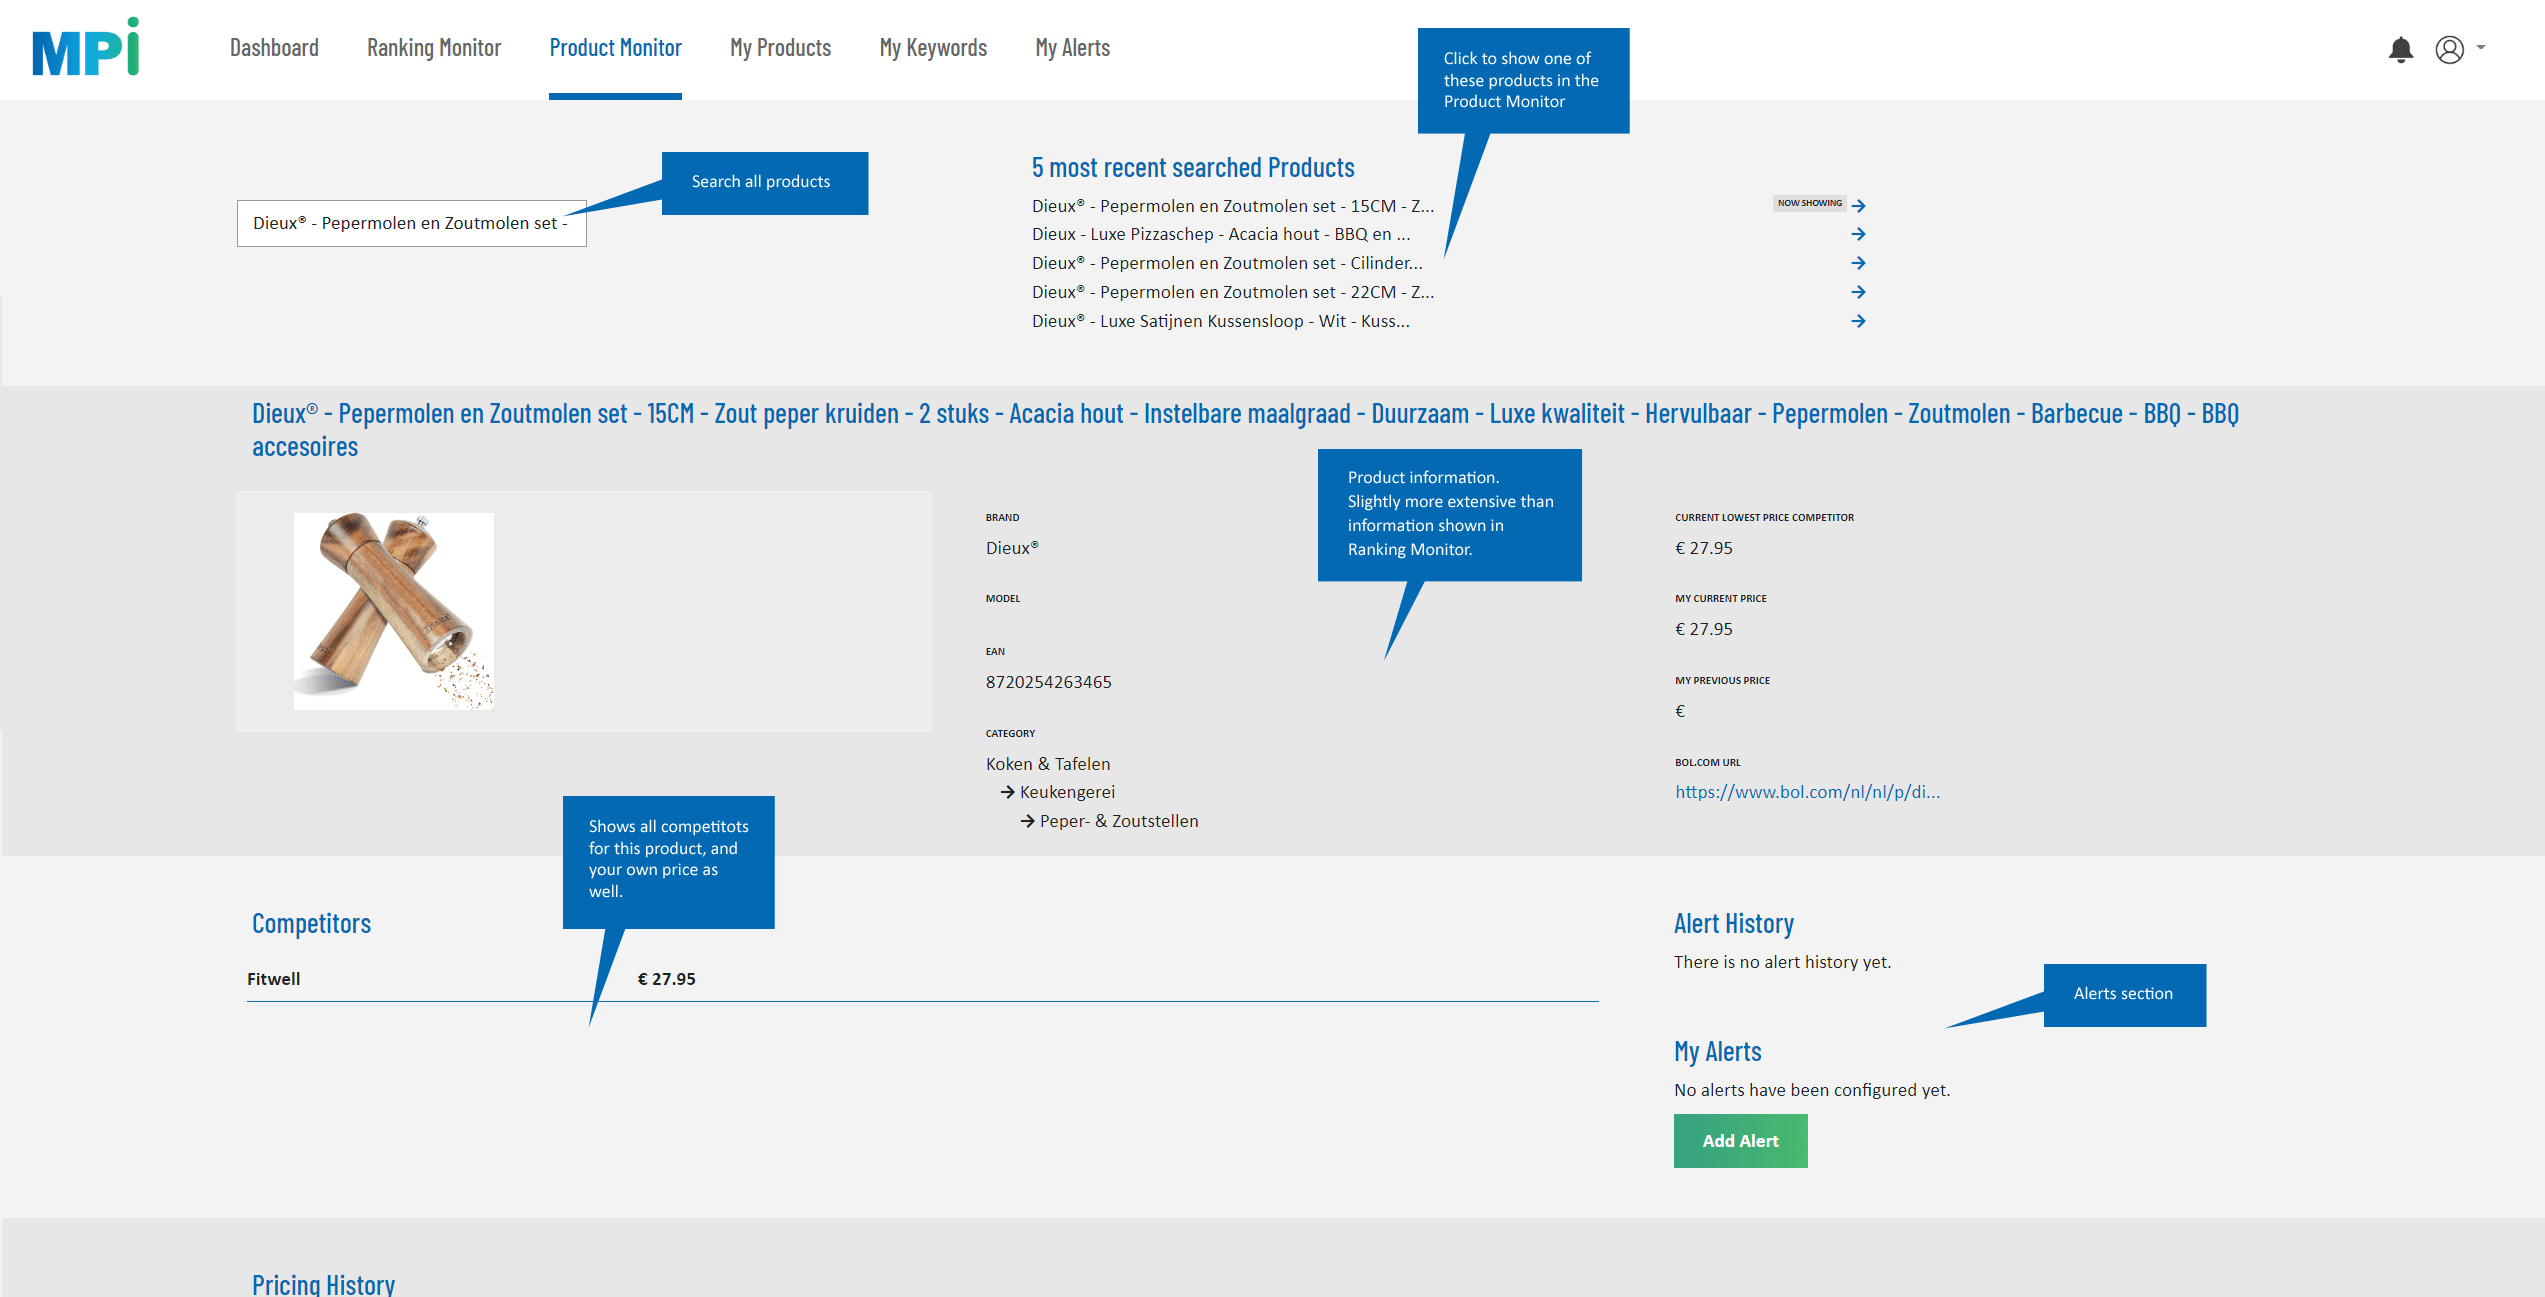Click the Alert History heading
The image size is (2545, 1297).
pos(1733,923)
